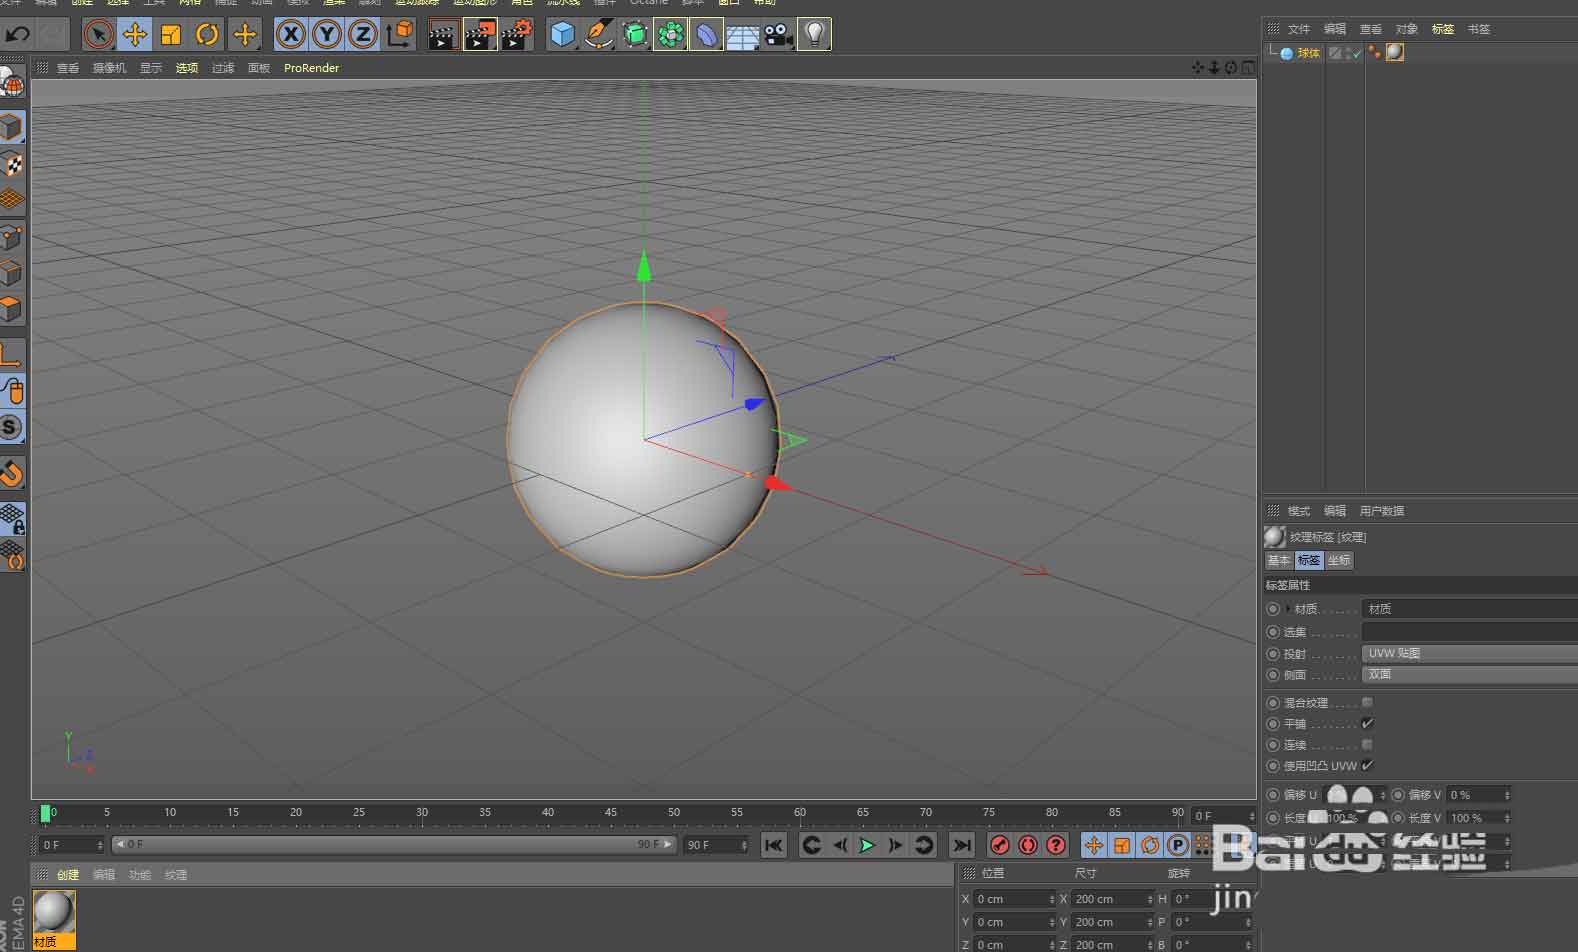Click the red record active objects button
This screenshot has width=1578, height=952.
click(x=999, y=845)
